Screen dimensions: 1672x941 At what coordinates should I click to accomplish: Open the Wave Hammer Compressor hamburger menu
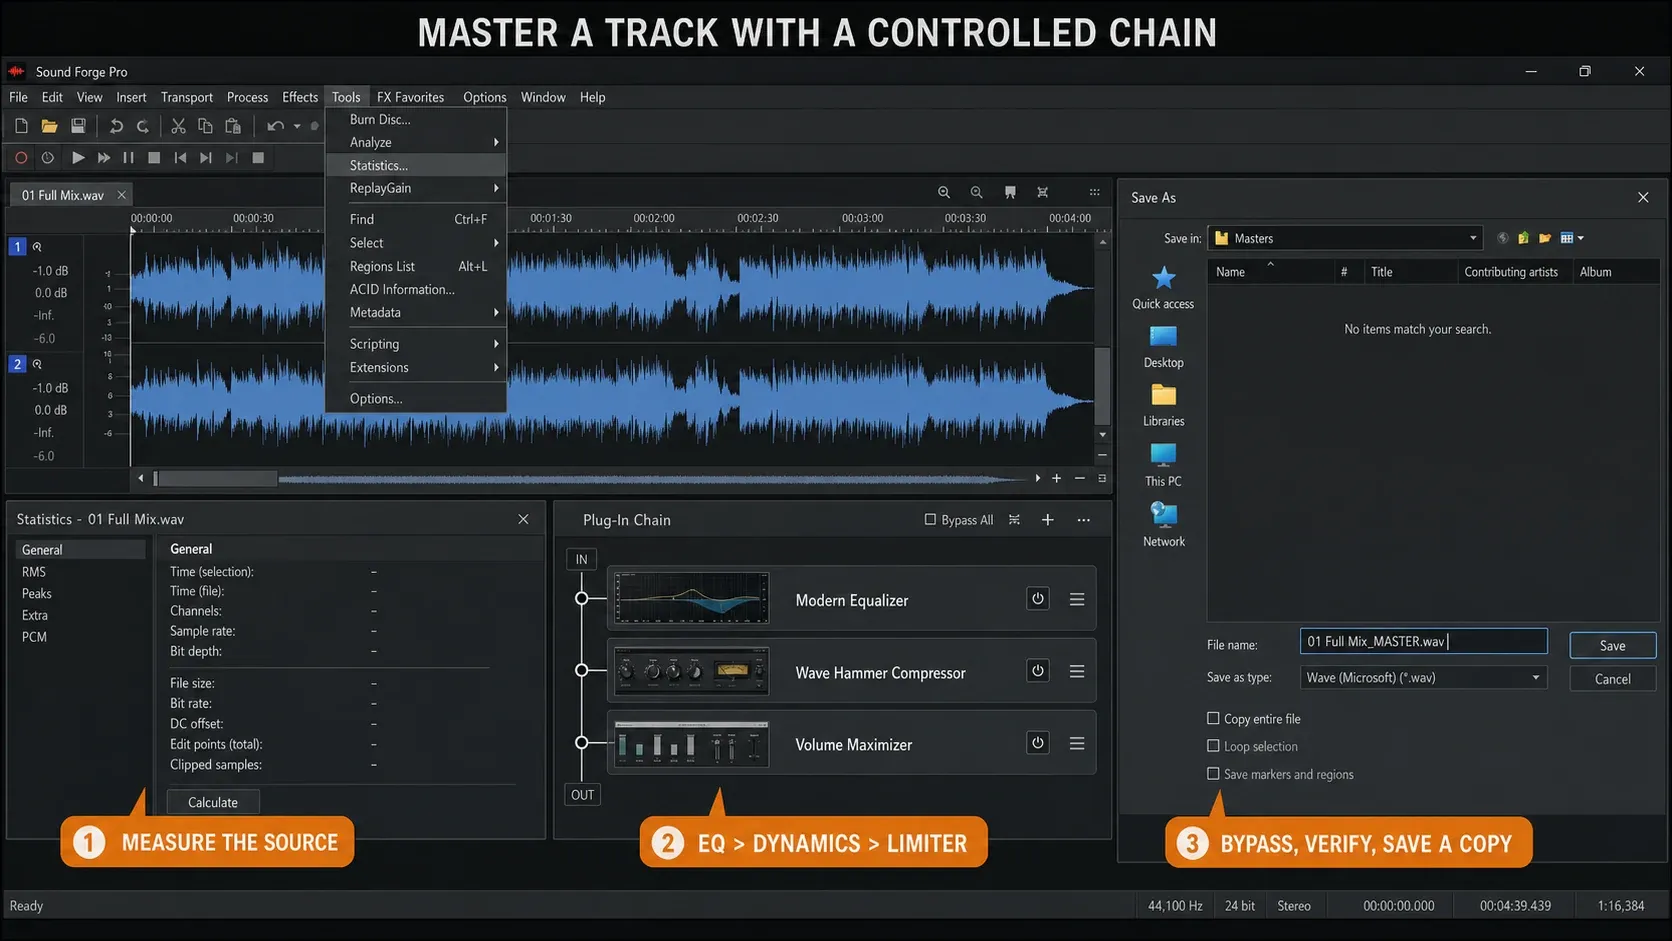tap(1077, 671)
